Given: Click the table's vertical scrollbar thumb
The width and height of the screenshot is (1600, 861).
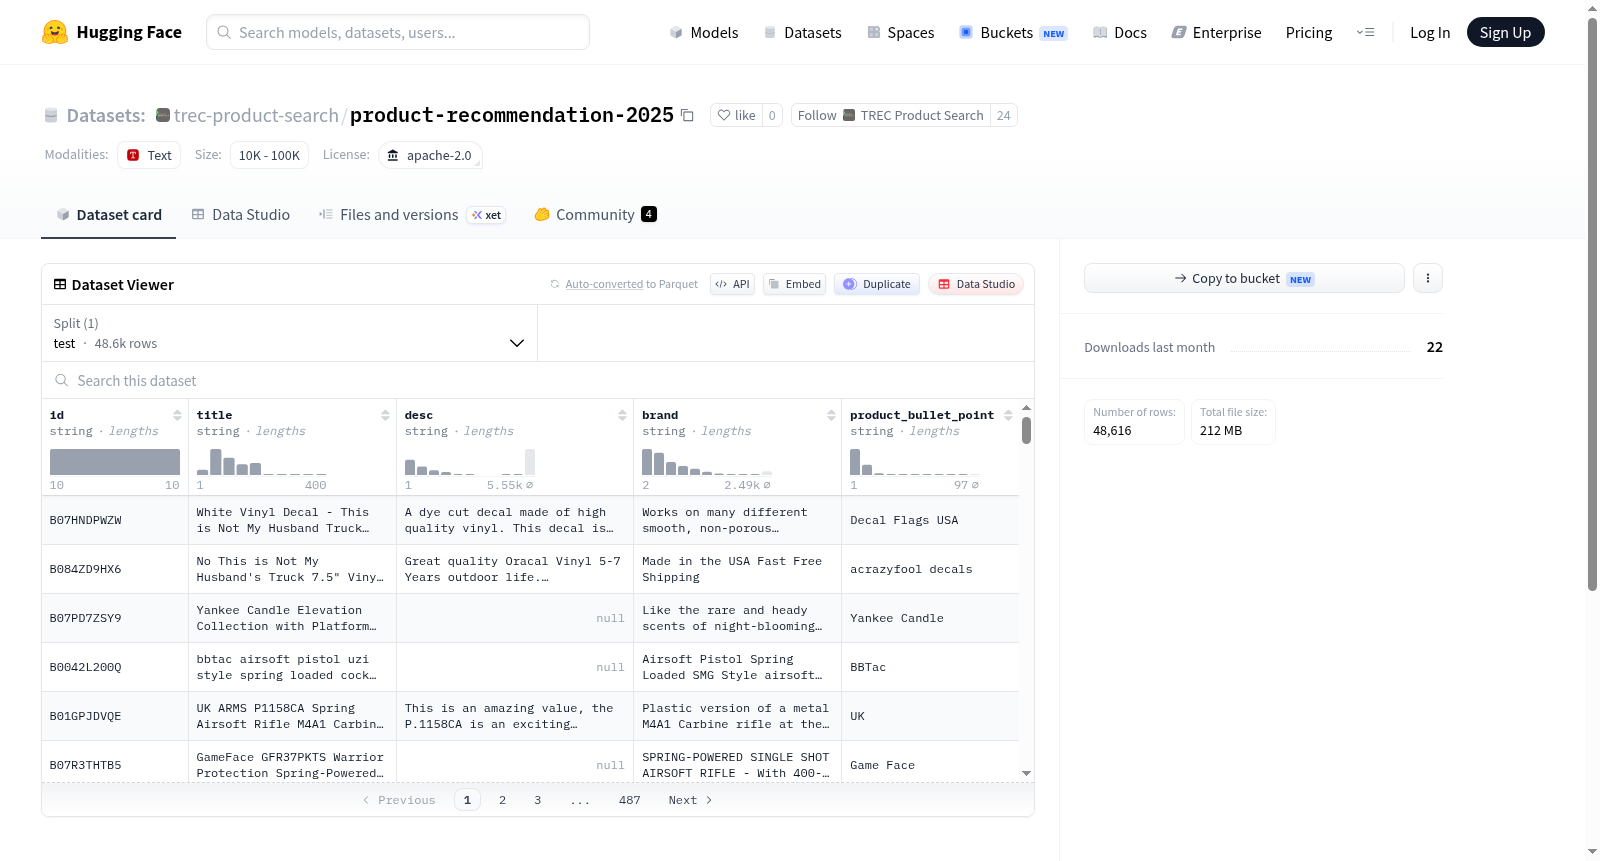Looking at the screenshot, I should click(1026, 430).
